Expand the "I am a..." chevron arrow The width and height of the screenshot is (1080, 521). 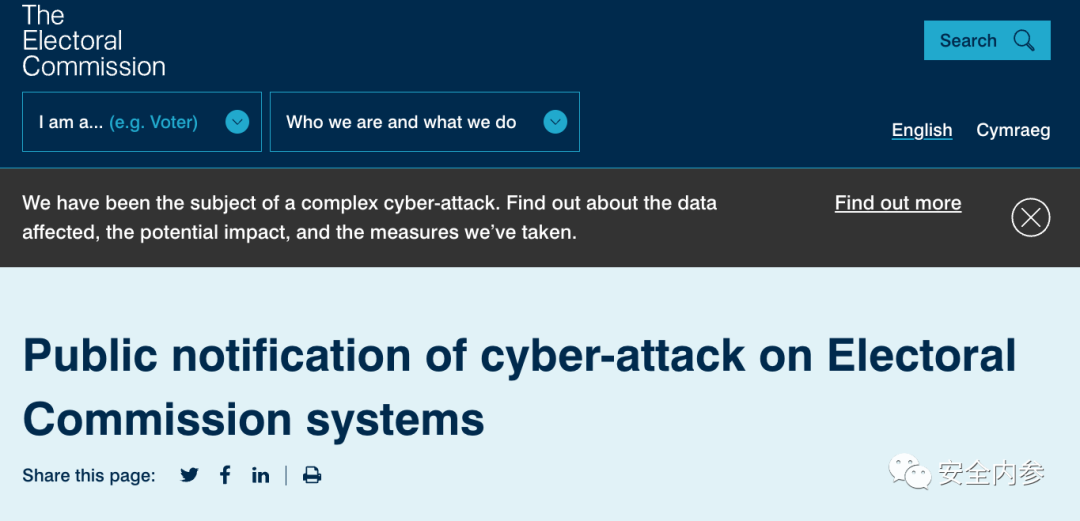(237, 122)
